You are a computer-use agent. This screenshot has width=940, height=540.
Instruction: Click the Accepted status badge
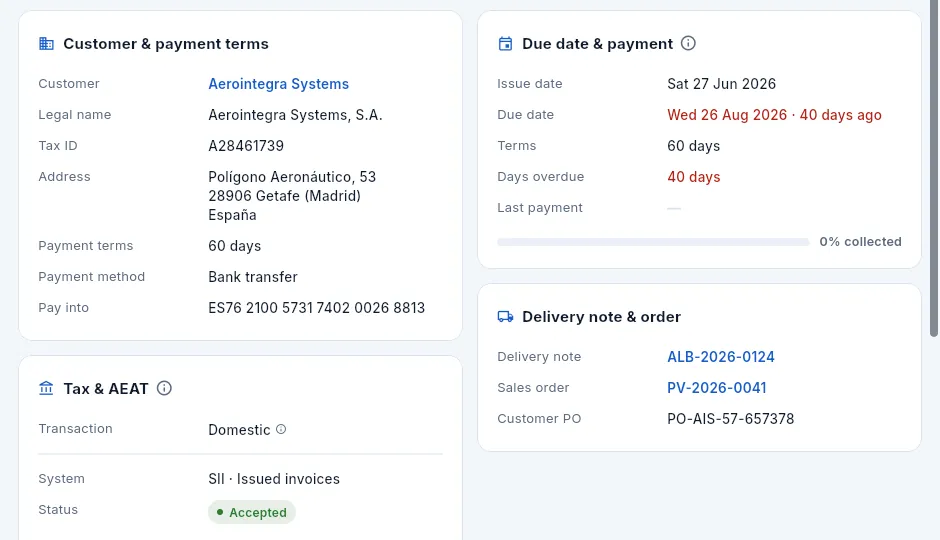click(252, 512)
